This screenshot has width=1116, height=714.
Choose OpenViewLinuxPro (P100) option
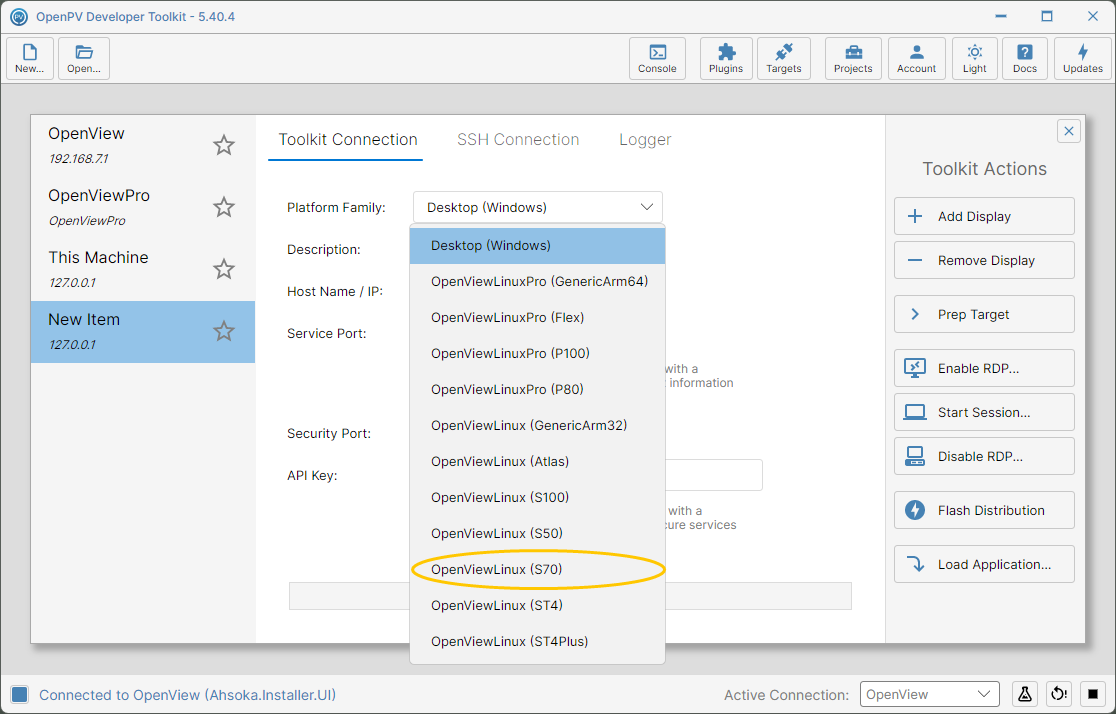(537, 353)
